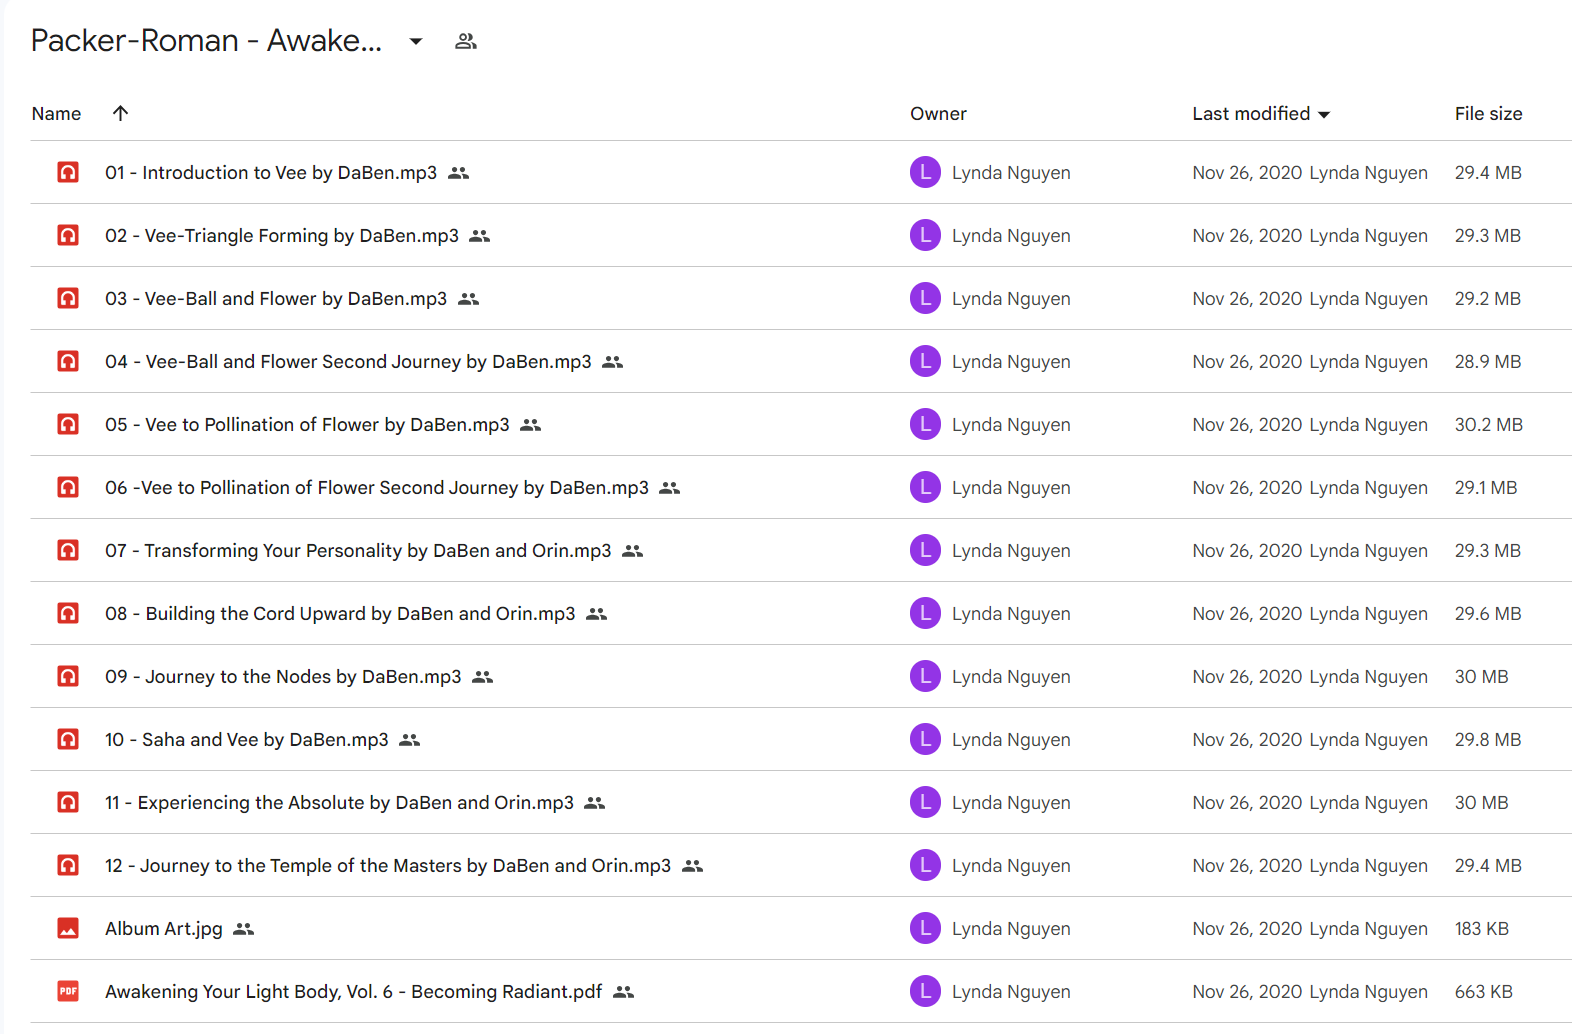This screenshot has width=1572, height=1034.
Task: Click owner name Lynda Nguyen in 06 row
Action: (x=1011, y=488)
